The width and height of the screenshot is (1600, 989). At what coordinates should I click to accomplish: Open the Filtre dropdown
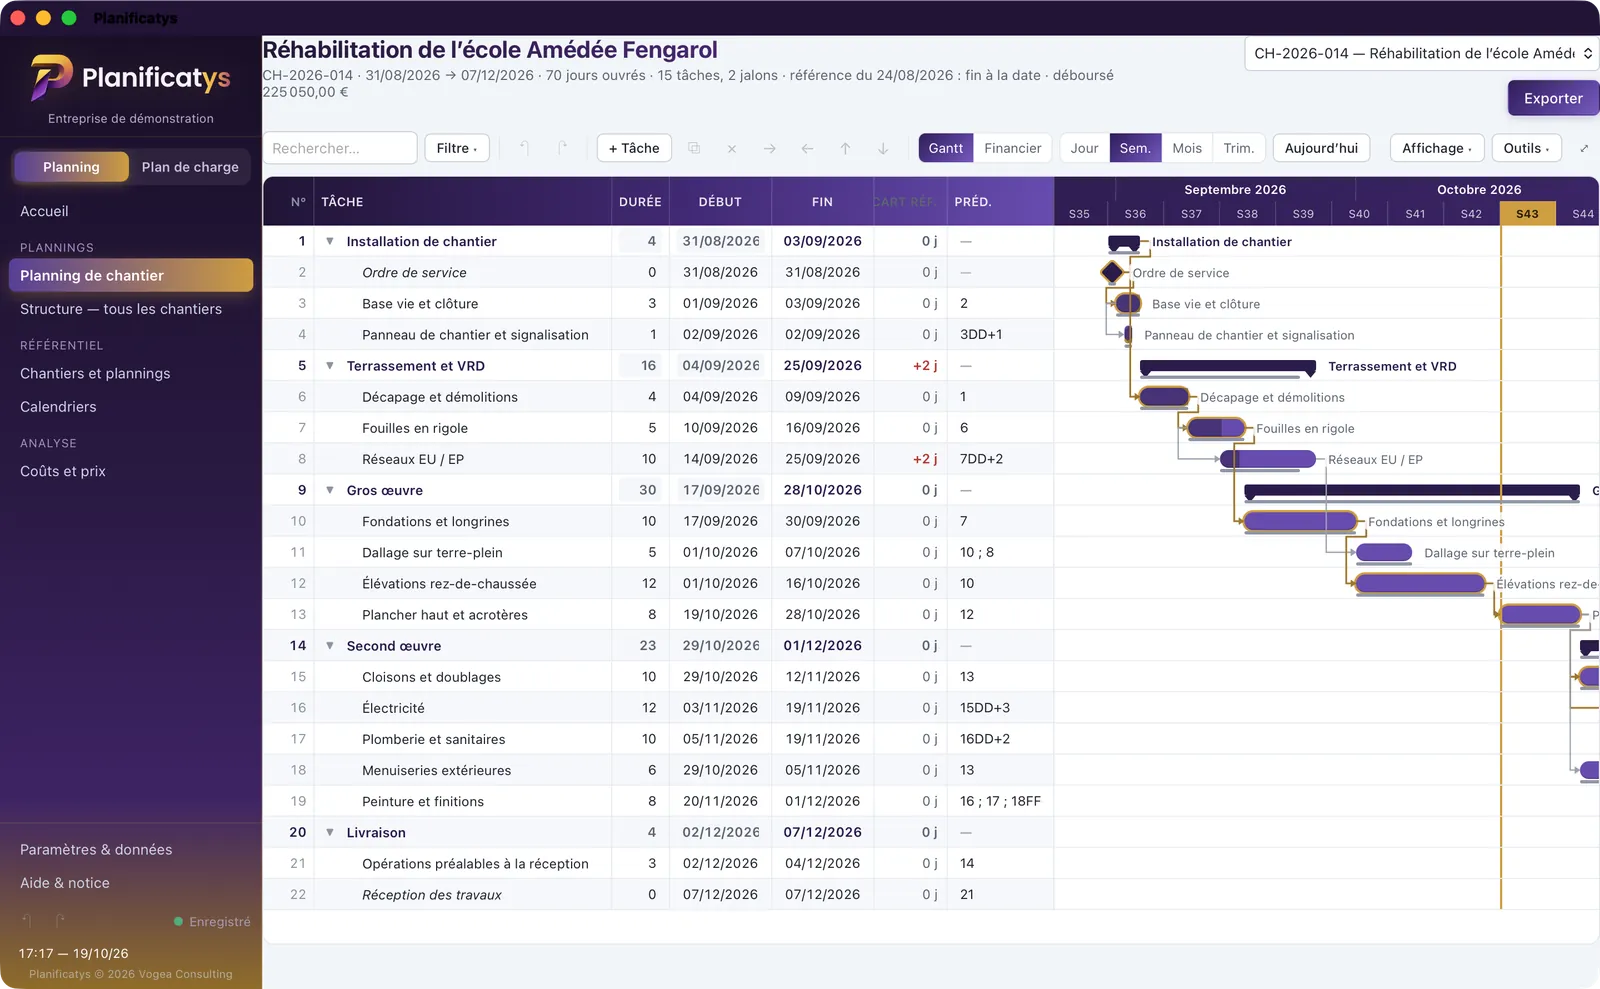(x=457, y=148)
